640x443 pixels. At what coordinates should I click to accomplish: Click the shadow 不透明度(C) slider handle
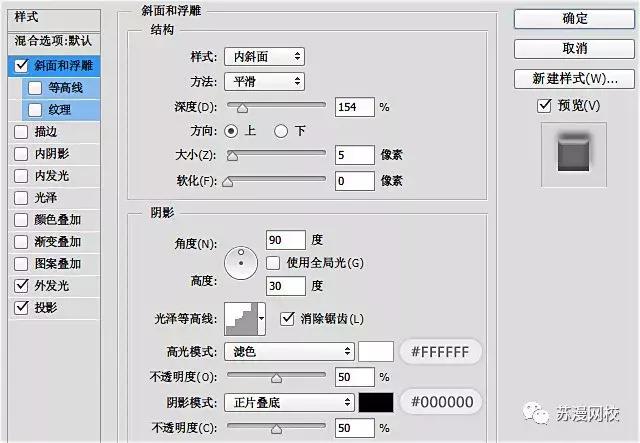(276, 429)
